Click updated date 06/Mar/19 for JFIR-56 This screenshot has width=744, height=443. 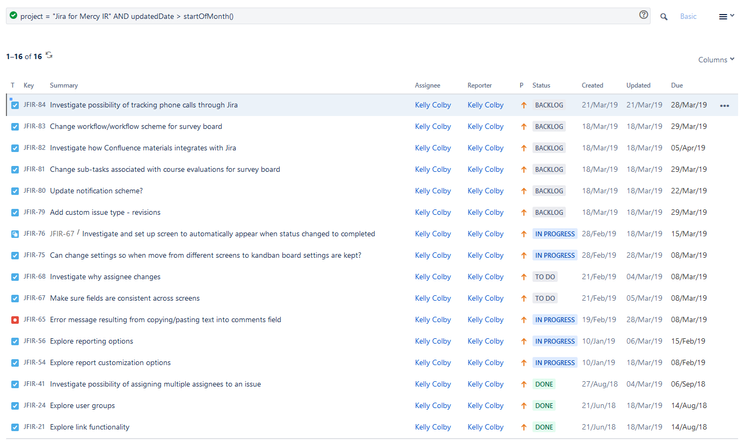pos(644,341)
